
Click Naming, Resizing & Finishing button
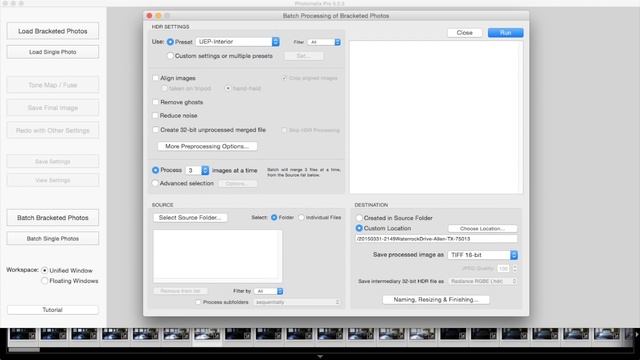pos(436,300)
